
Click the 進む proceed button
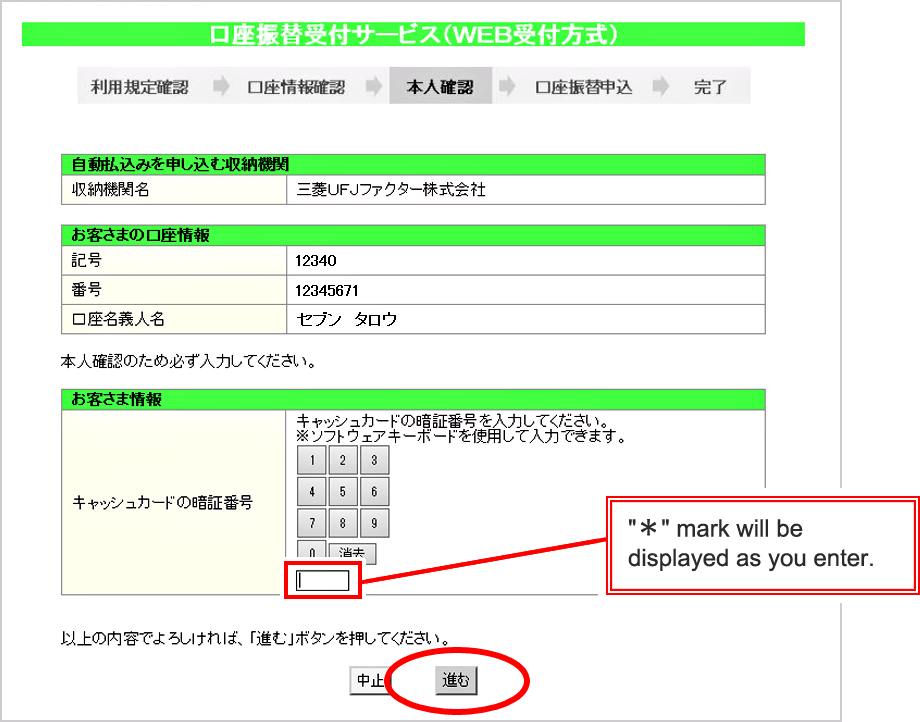[456, 680]
